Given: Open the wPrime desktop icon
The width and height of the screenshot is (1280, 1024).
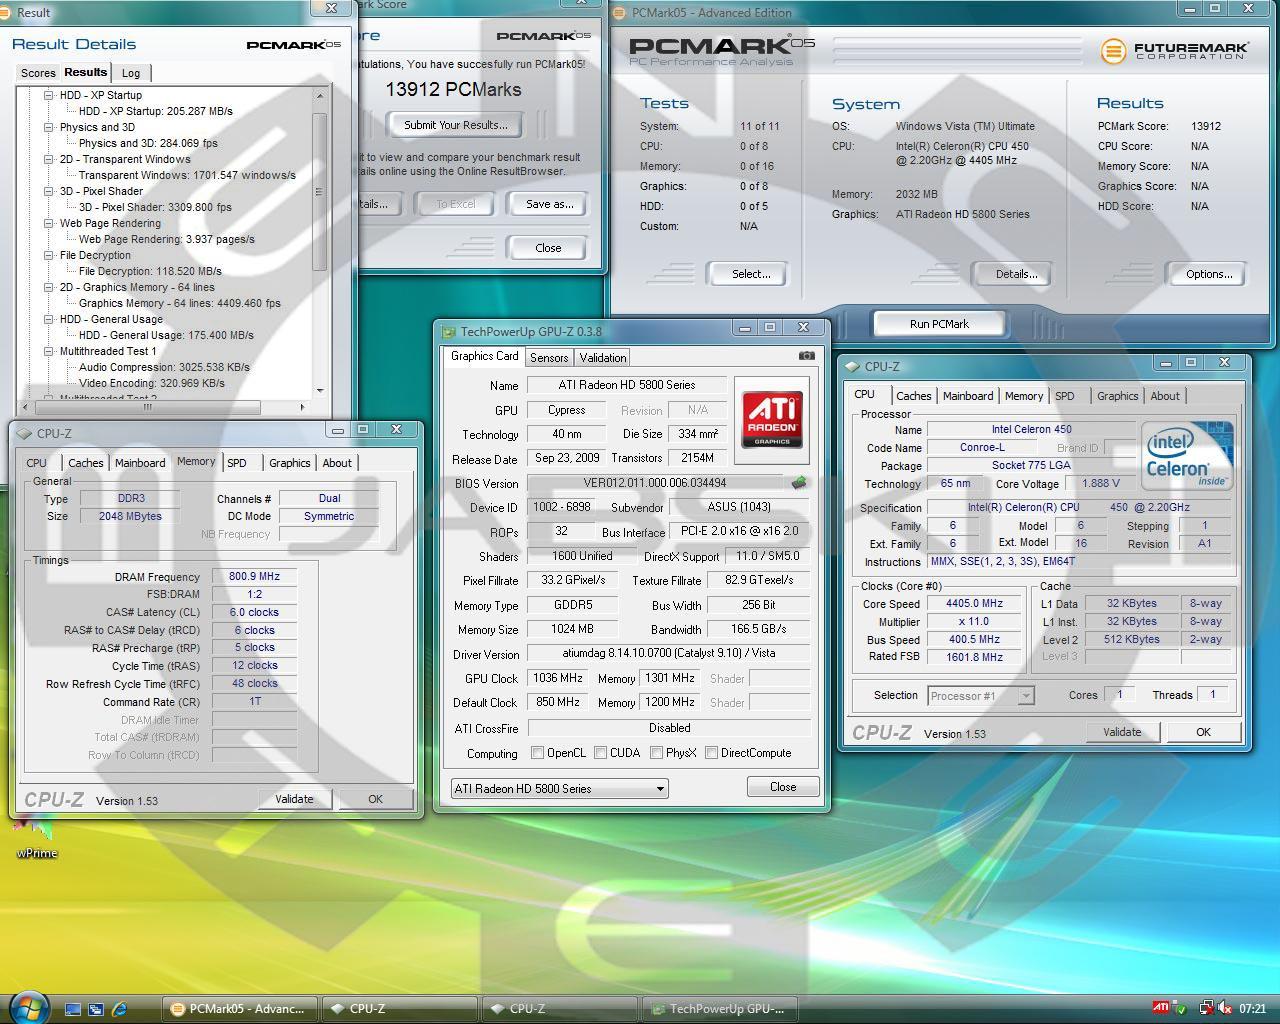Looking at the screenshot, I should (x=37, y=838).
